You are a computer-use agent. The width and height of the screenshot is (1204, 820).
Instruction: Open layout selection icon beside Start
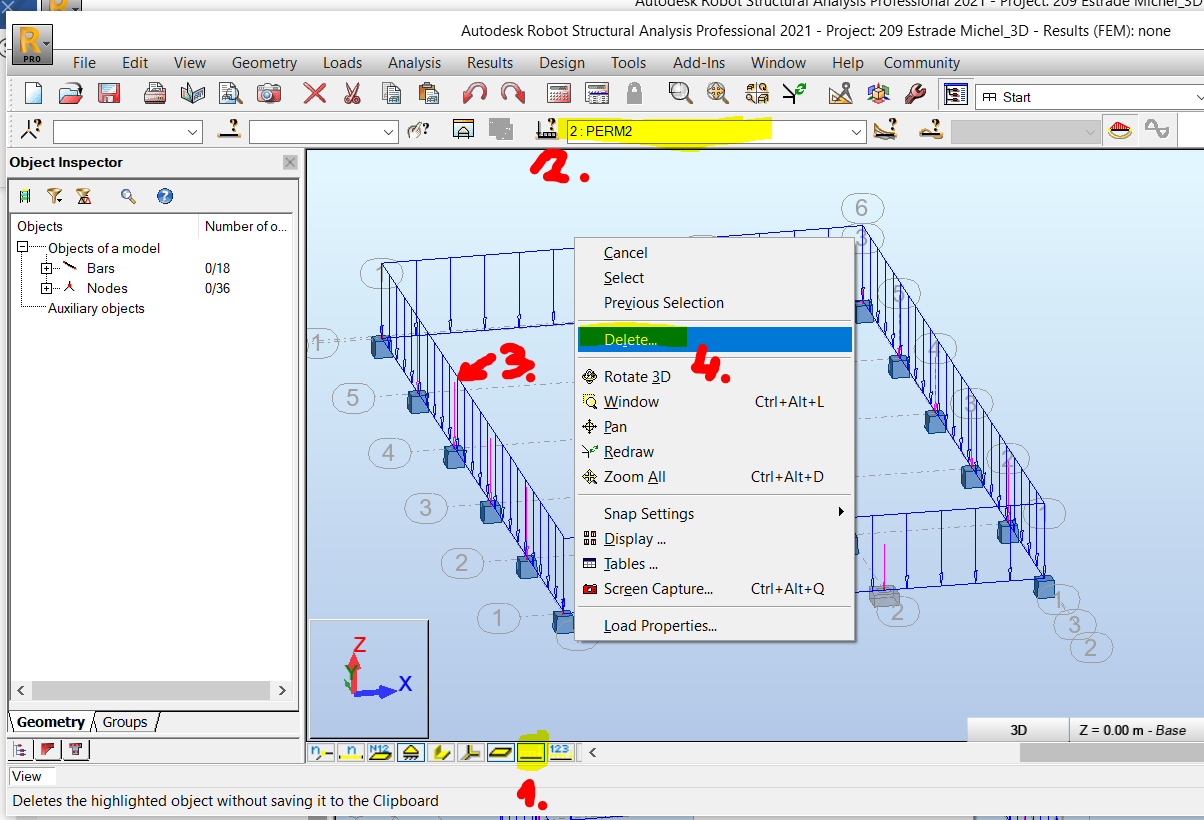[956, 95]
